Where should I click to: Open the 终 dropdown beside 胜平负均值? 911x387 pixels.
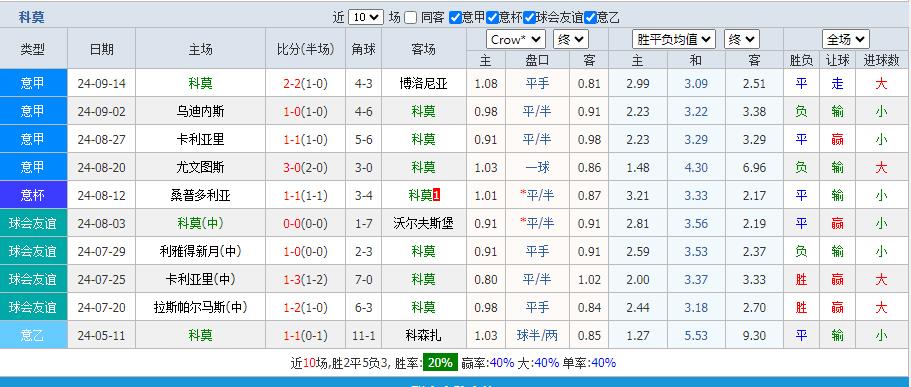coord(742,40)
